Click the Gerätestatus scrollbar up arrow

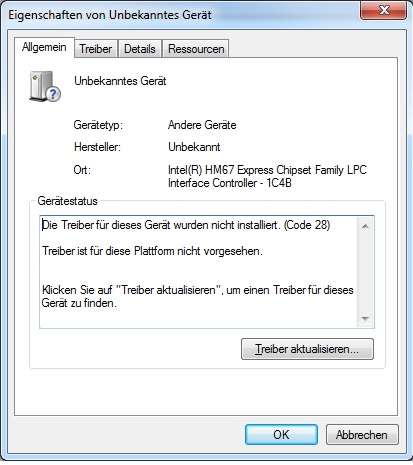(x=365, y=226)
